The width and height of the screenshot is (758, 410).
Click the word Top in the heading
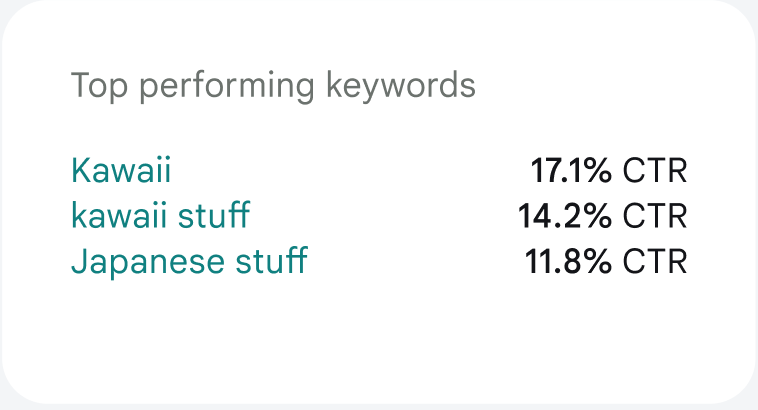(x=99, y=86)
